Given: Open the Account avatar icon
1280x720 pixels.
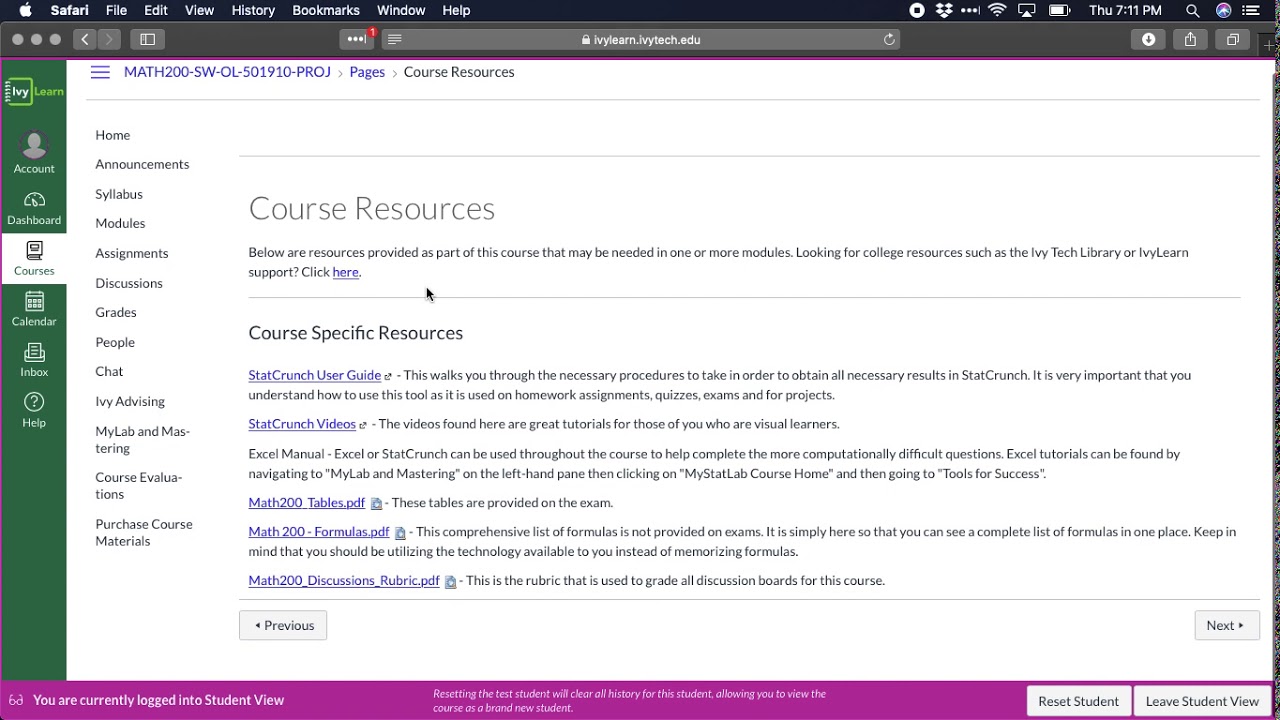Looking at the screenshot, I should [34, 153].
